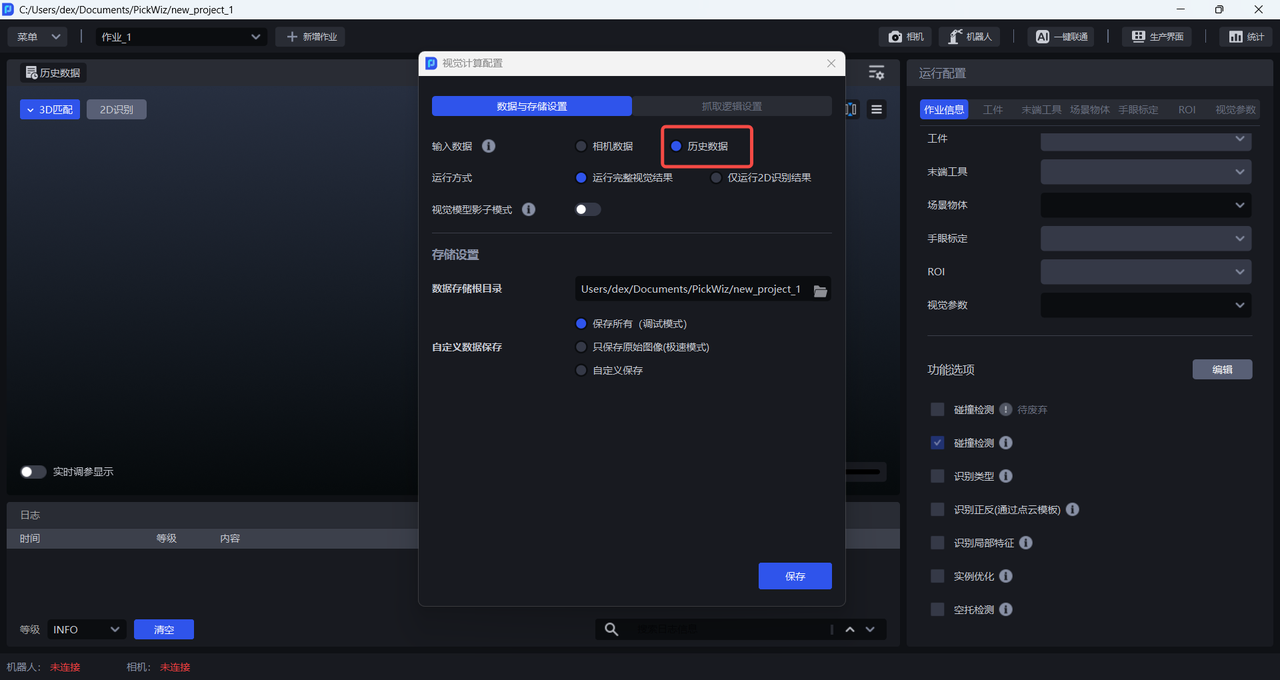
Task: Click info icon beside 视觉模型影子模式
Action: click(528, 210)
